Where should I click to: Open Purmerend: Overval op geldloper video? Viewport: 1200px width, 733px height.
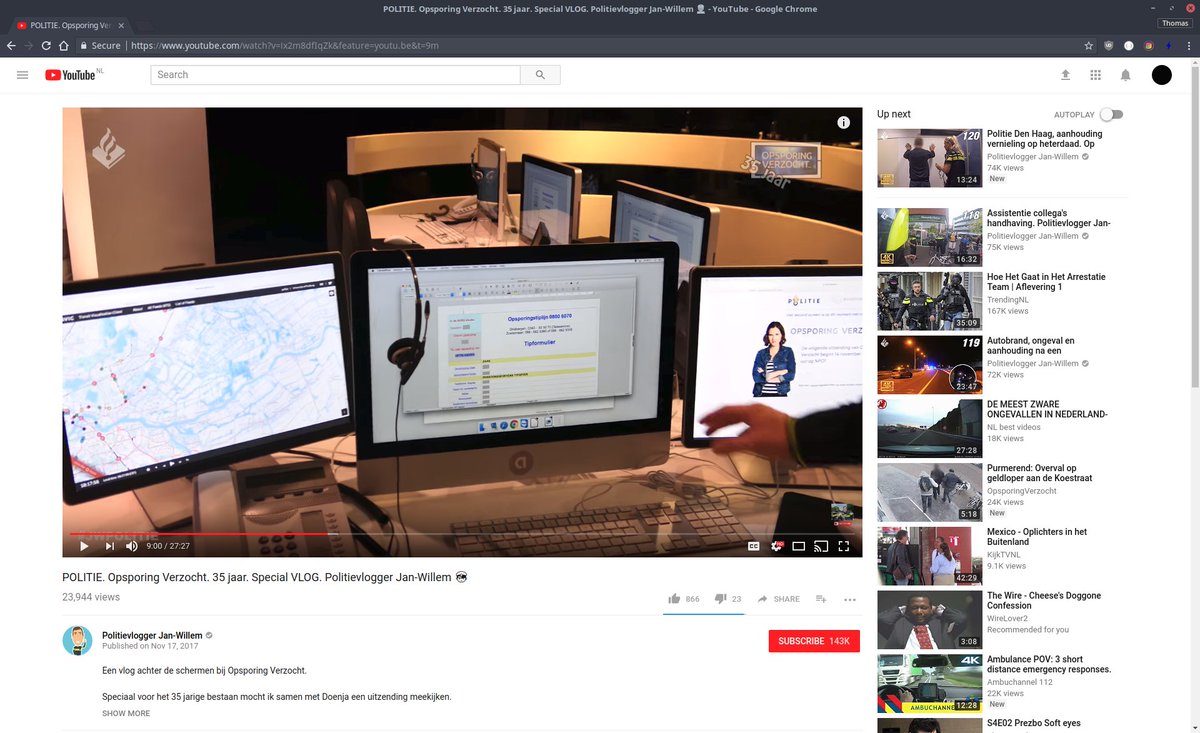click(x=1040, y=473)
